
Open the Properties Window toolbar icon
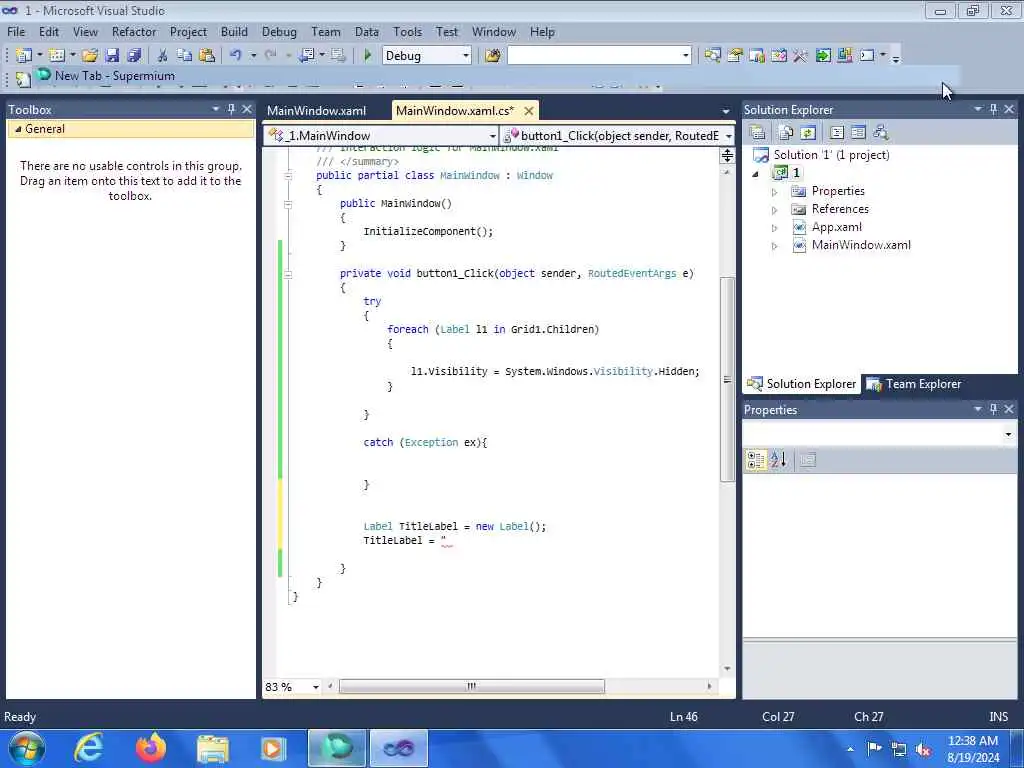(x=735, y=56)
